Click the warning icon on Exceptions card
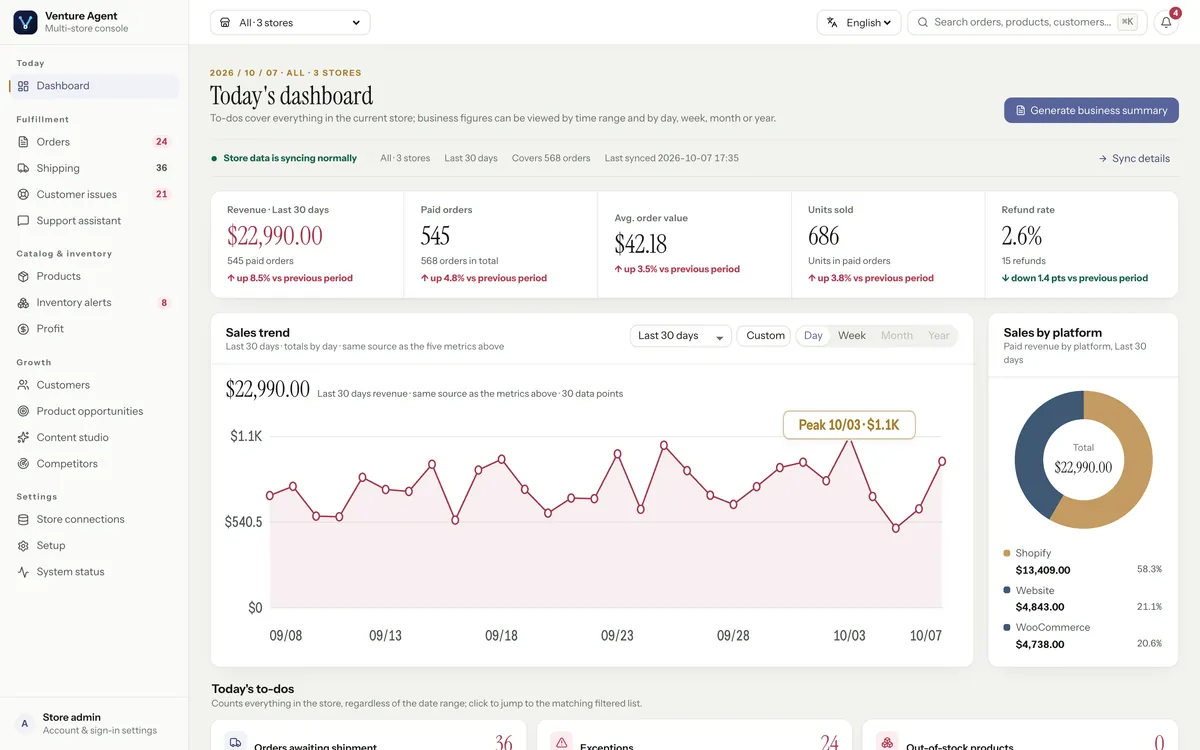 562,743
